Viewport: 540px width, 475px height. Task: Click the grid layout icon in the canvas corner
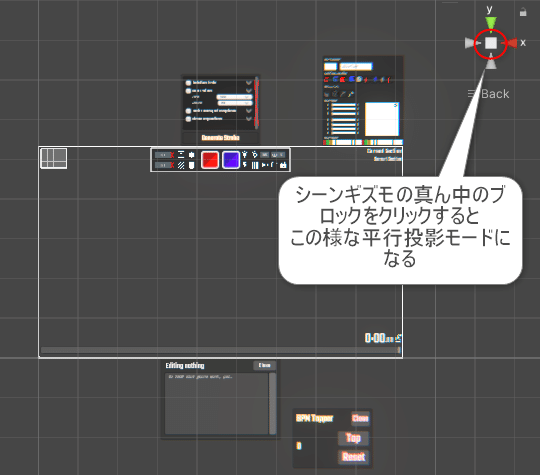[54, 158]
